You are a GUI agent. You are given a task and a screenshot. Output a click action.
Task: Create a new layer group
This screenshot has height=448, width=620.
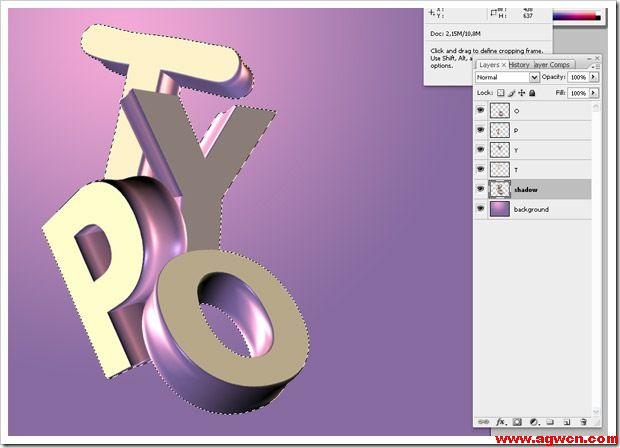[550, 423]
